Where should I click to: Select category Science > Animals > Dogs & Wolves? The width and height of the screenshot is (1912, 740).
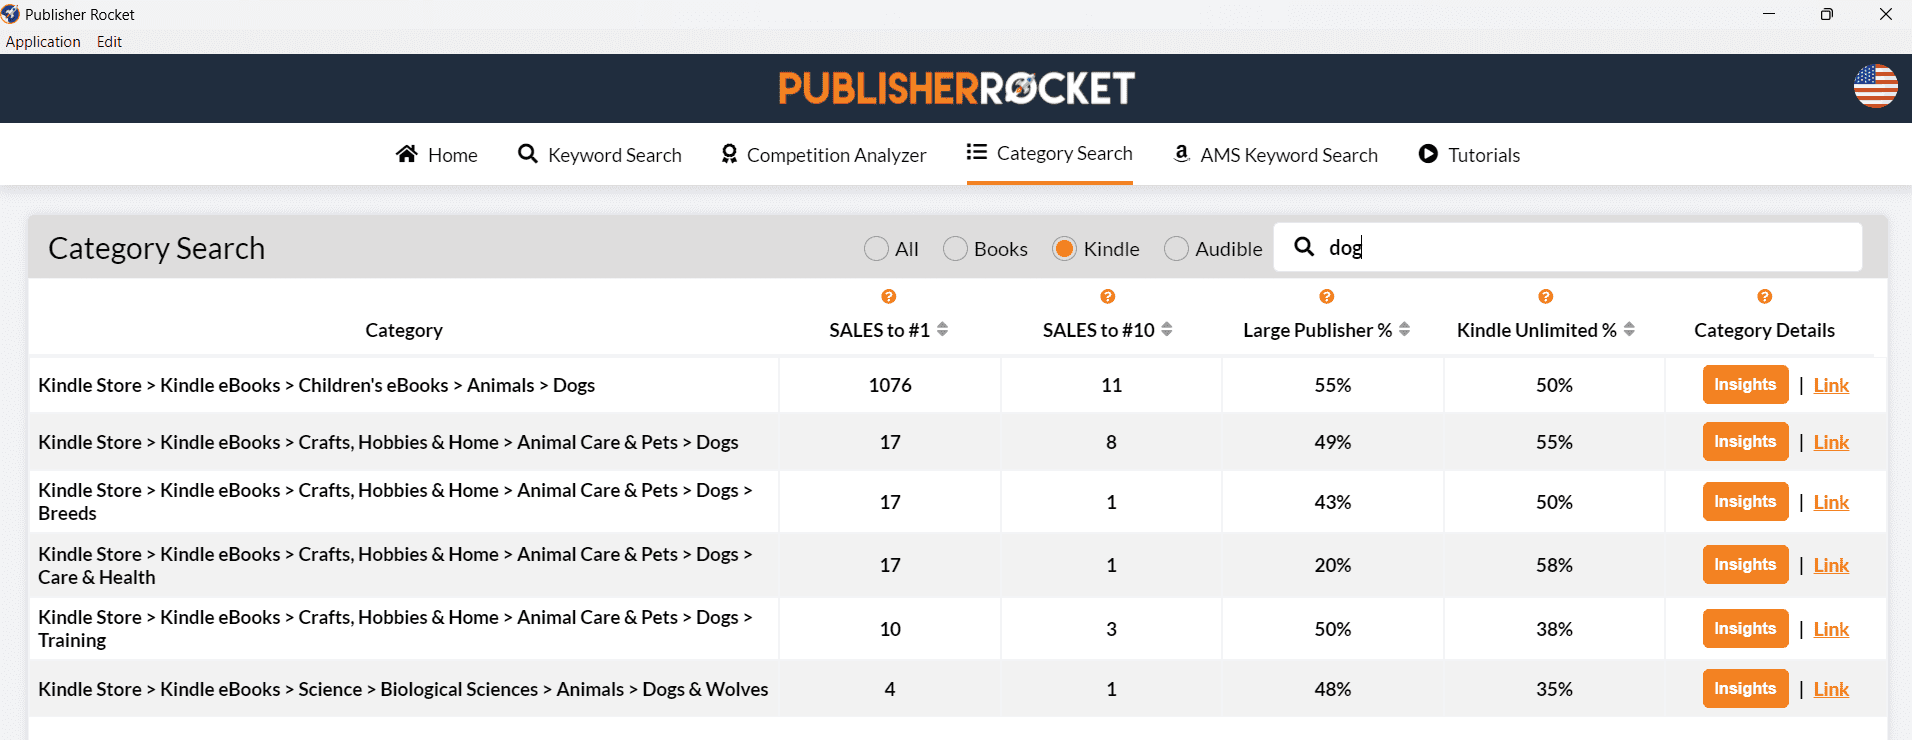click(x=403, y=689)
